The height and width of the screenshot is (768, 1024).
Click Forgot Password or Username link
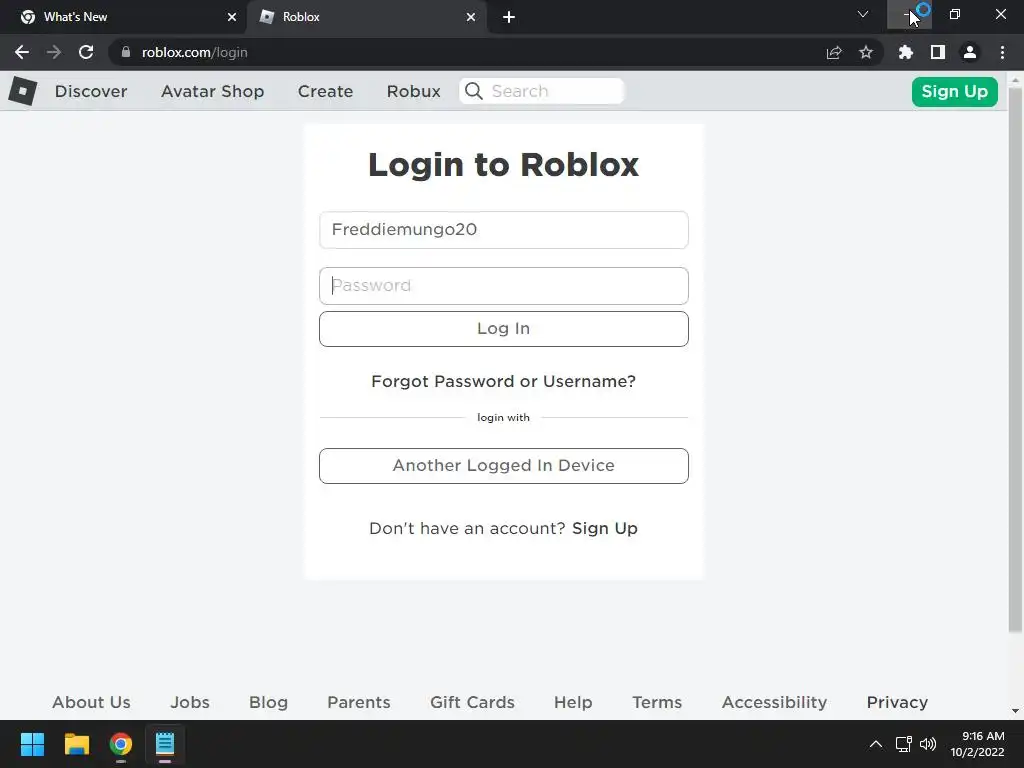pos(504,381)
